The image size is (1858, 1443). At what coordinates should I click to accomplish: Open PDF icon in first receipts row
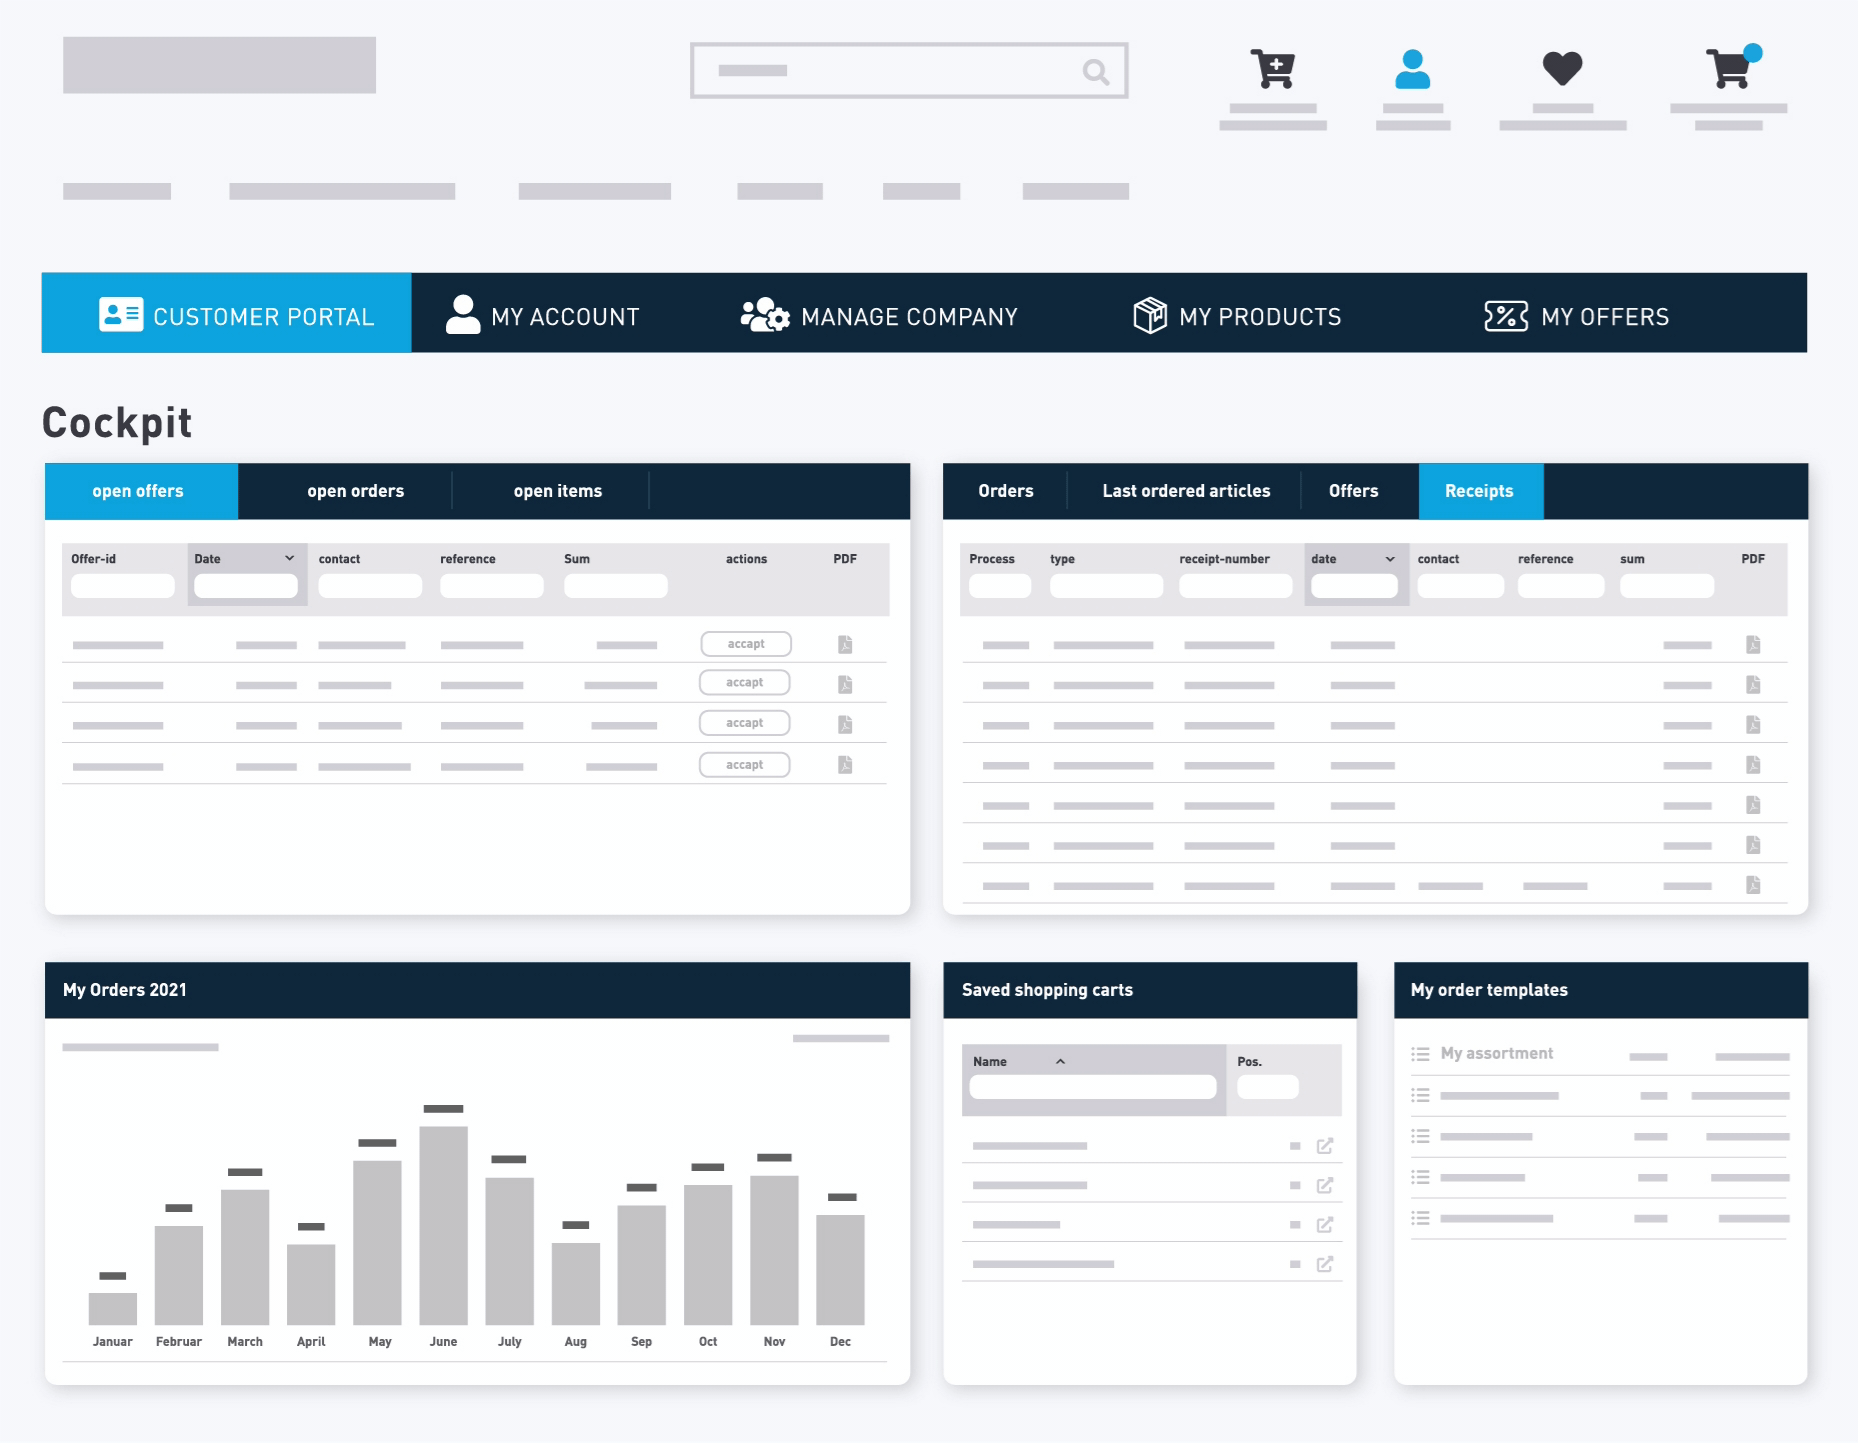pos(1752,645)
